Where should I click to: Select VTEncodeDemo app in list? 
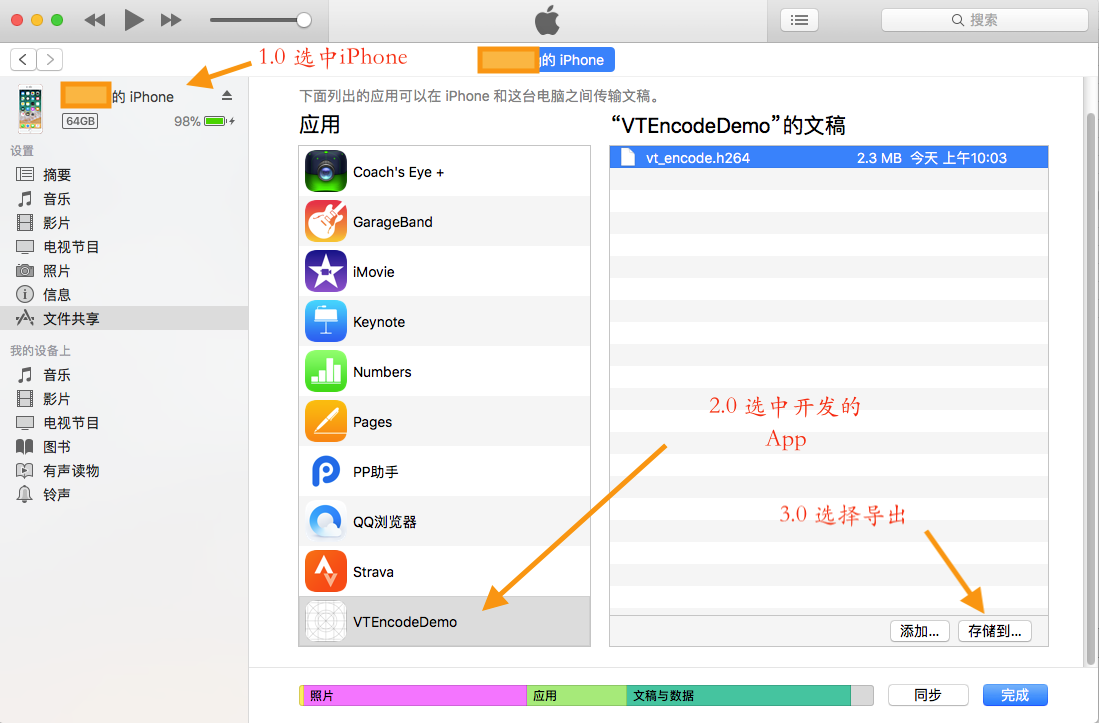coord(444,621)
